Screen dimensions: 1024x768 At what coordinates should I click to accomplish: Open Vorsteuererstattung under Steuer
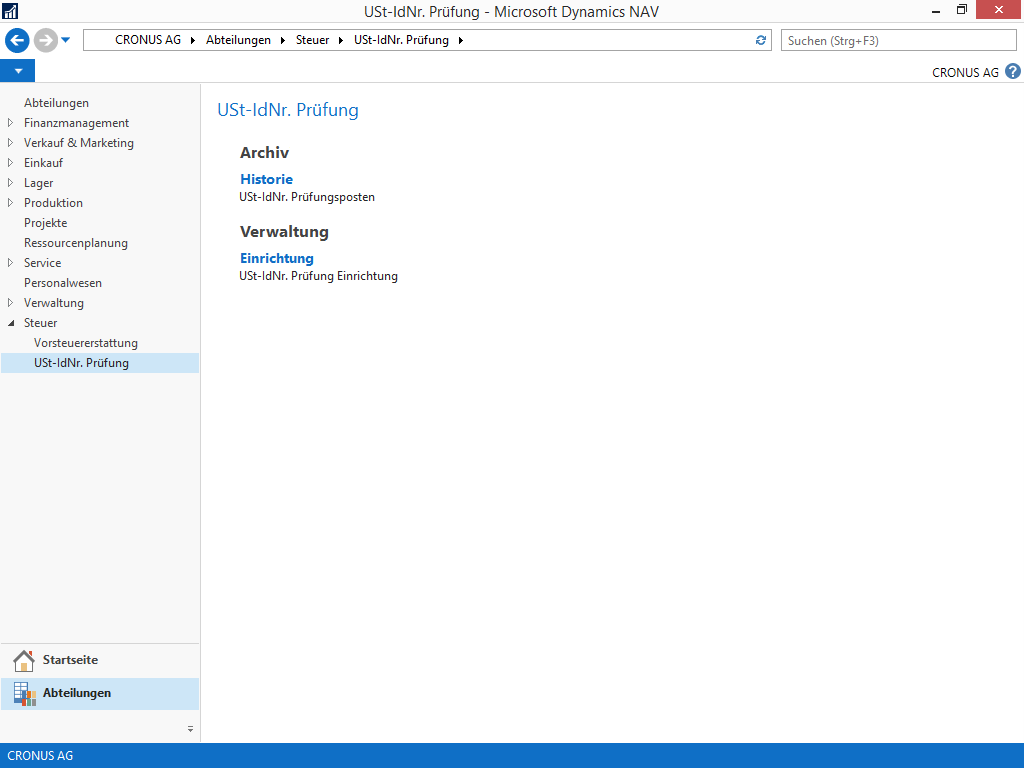coord(86,343)
